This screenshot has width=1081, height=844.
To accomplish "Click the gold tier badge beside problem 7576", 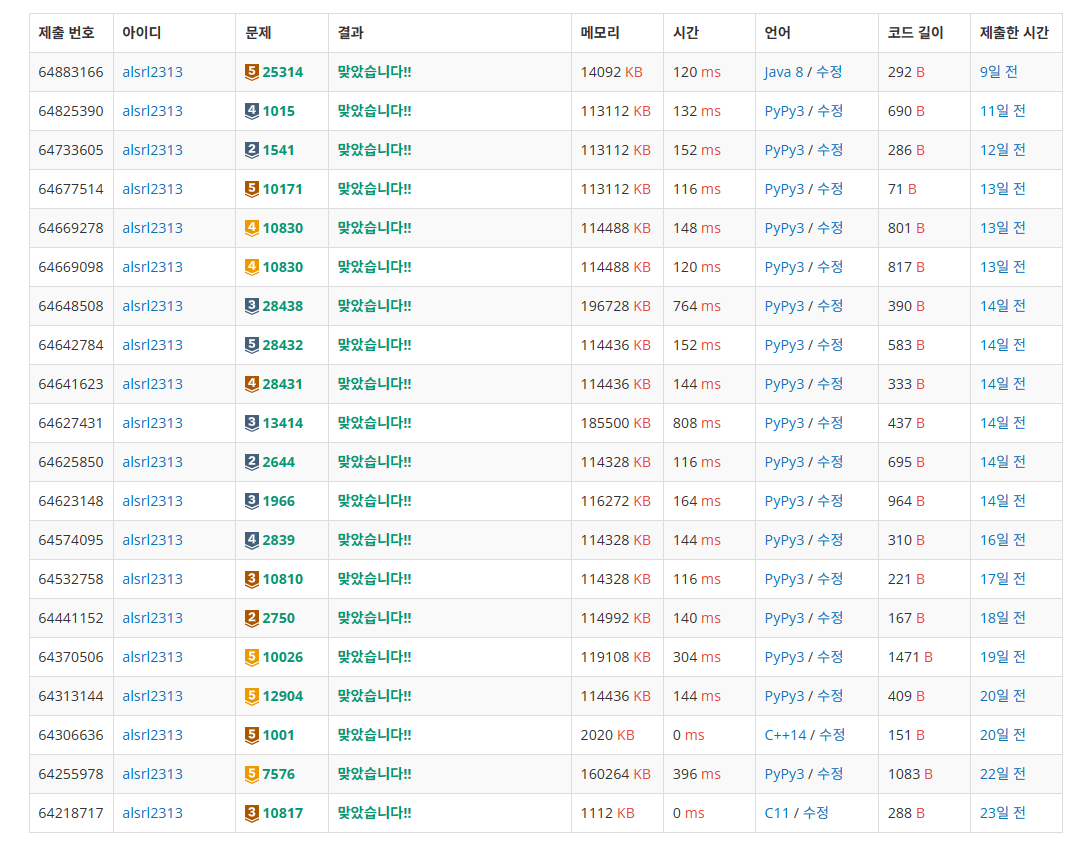I will [x=252, y=774].
